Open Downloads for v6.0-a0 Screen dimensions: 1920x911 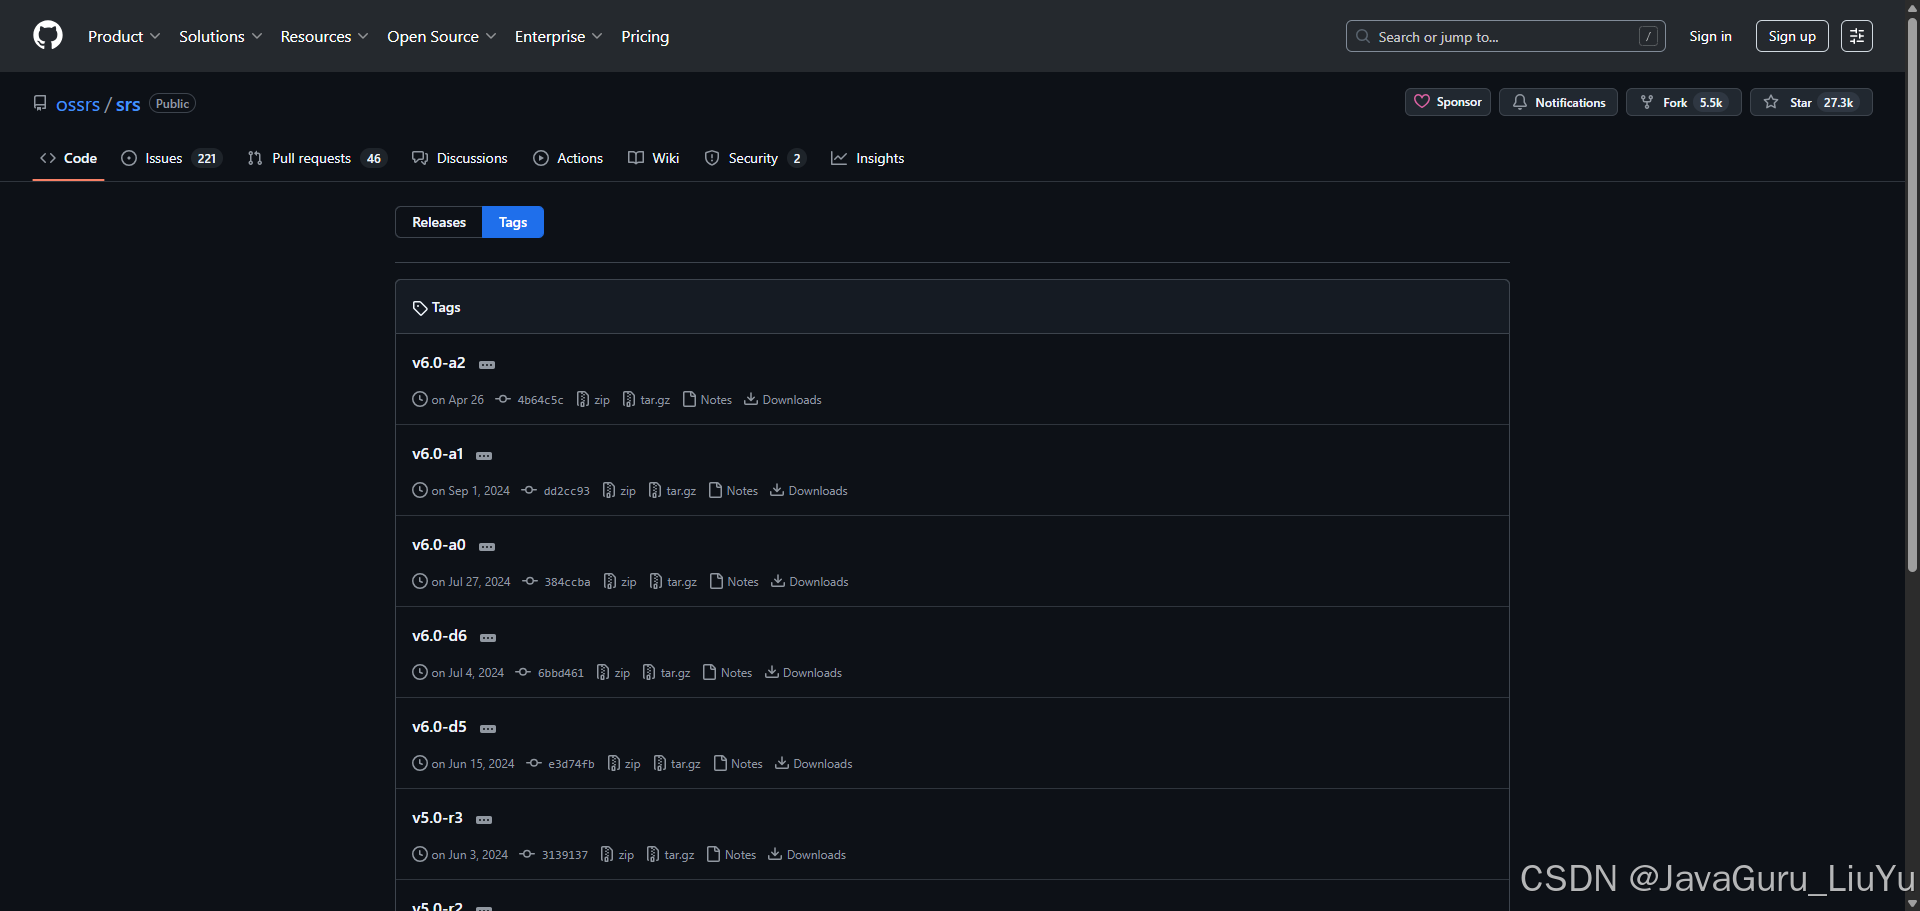point(810,582)
